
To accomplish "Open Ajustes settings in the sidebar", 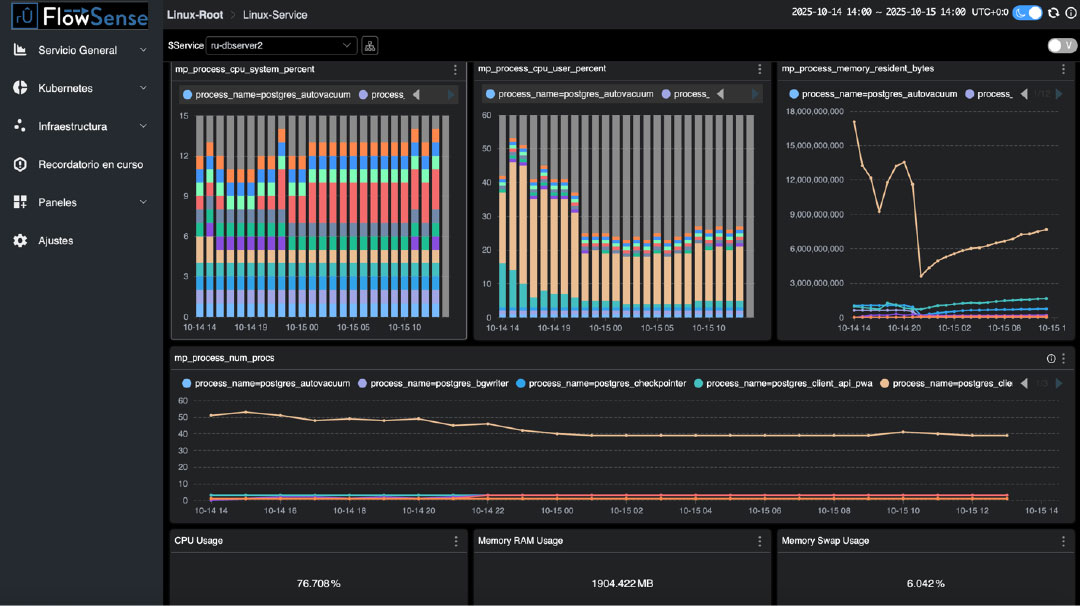I will [x=55, y=240].
